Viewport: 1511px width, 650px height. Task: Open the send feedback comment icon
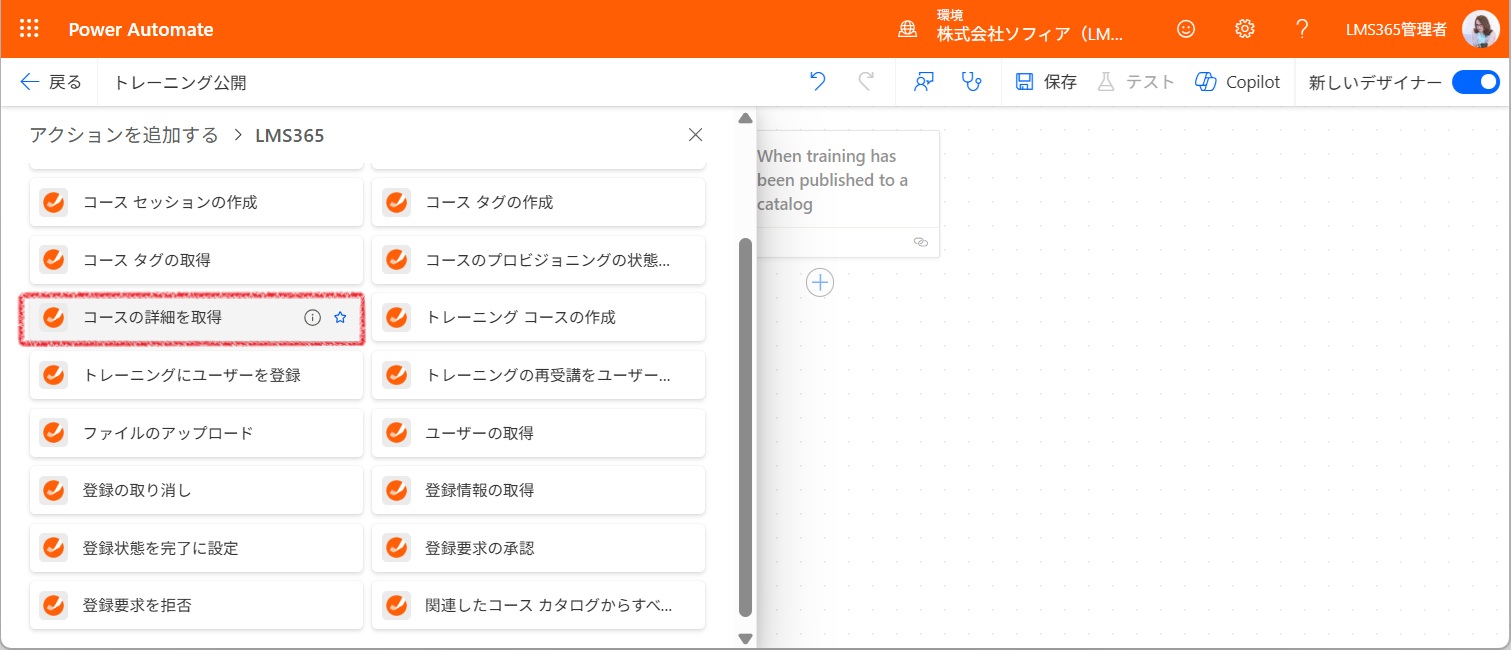[924, 82]
